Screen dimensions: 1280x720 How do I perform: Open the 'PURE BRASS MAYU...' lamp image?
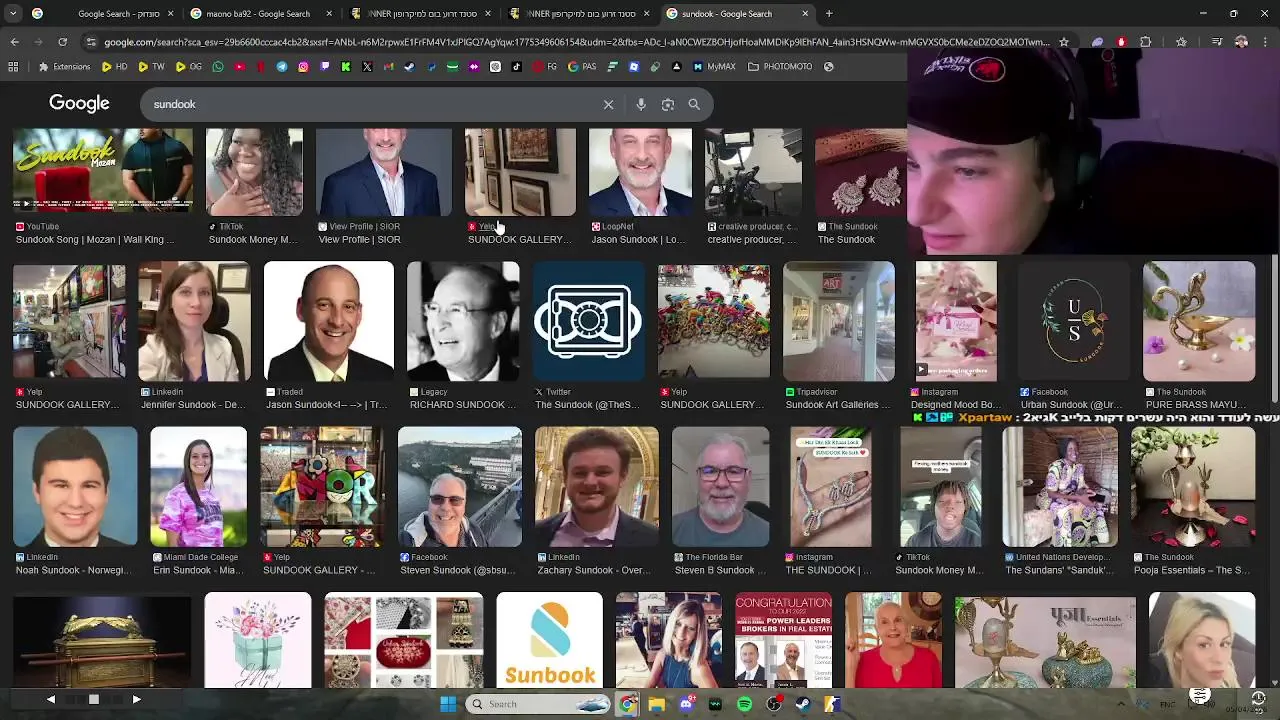(1199, 321)
